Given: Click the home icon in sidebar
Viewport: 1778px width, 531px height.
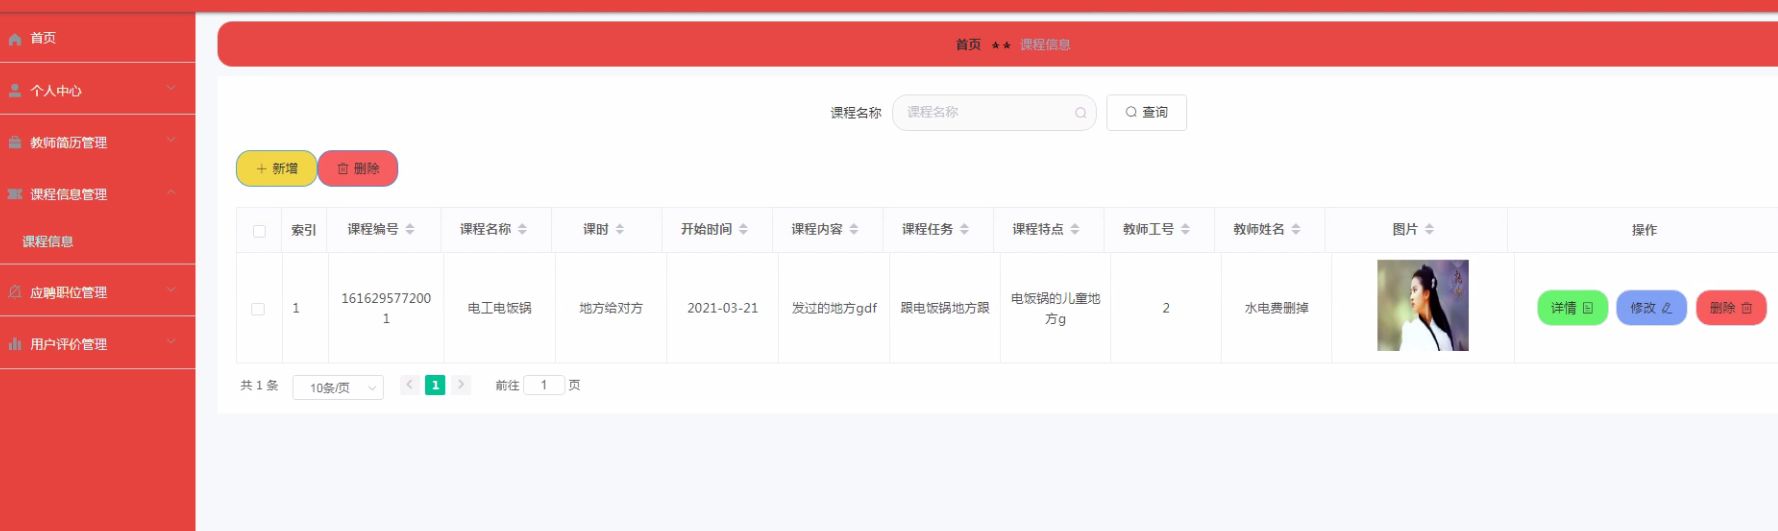Looking at the screenshot, I should coord(15,39).
